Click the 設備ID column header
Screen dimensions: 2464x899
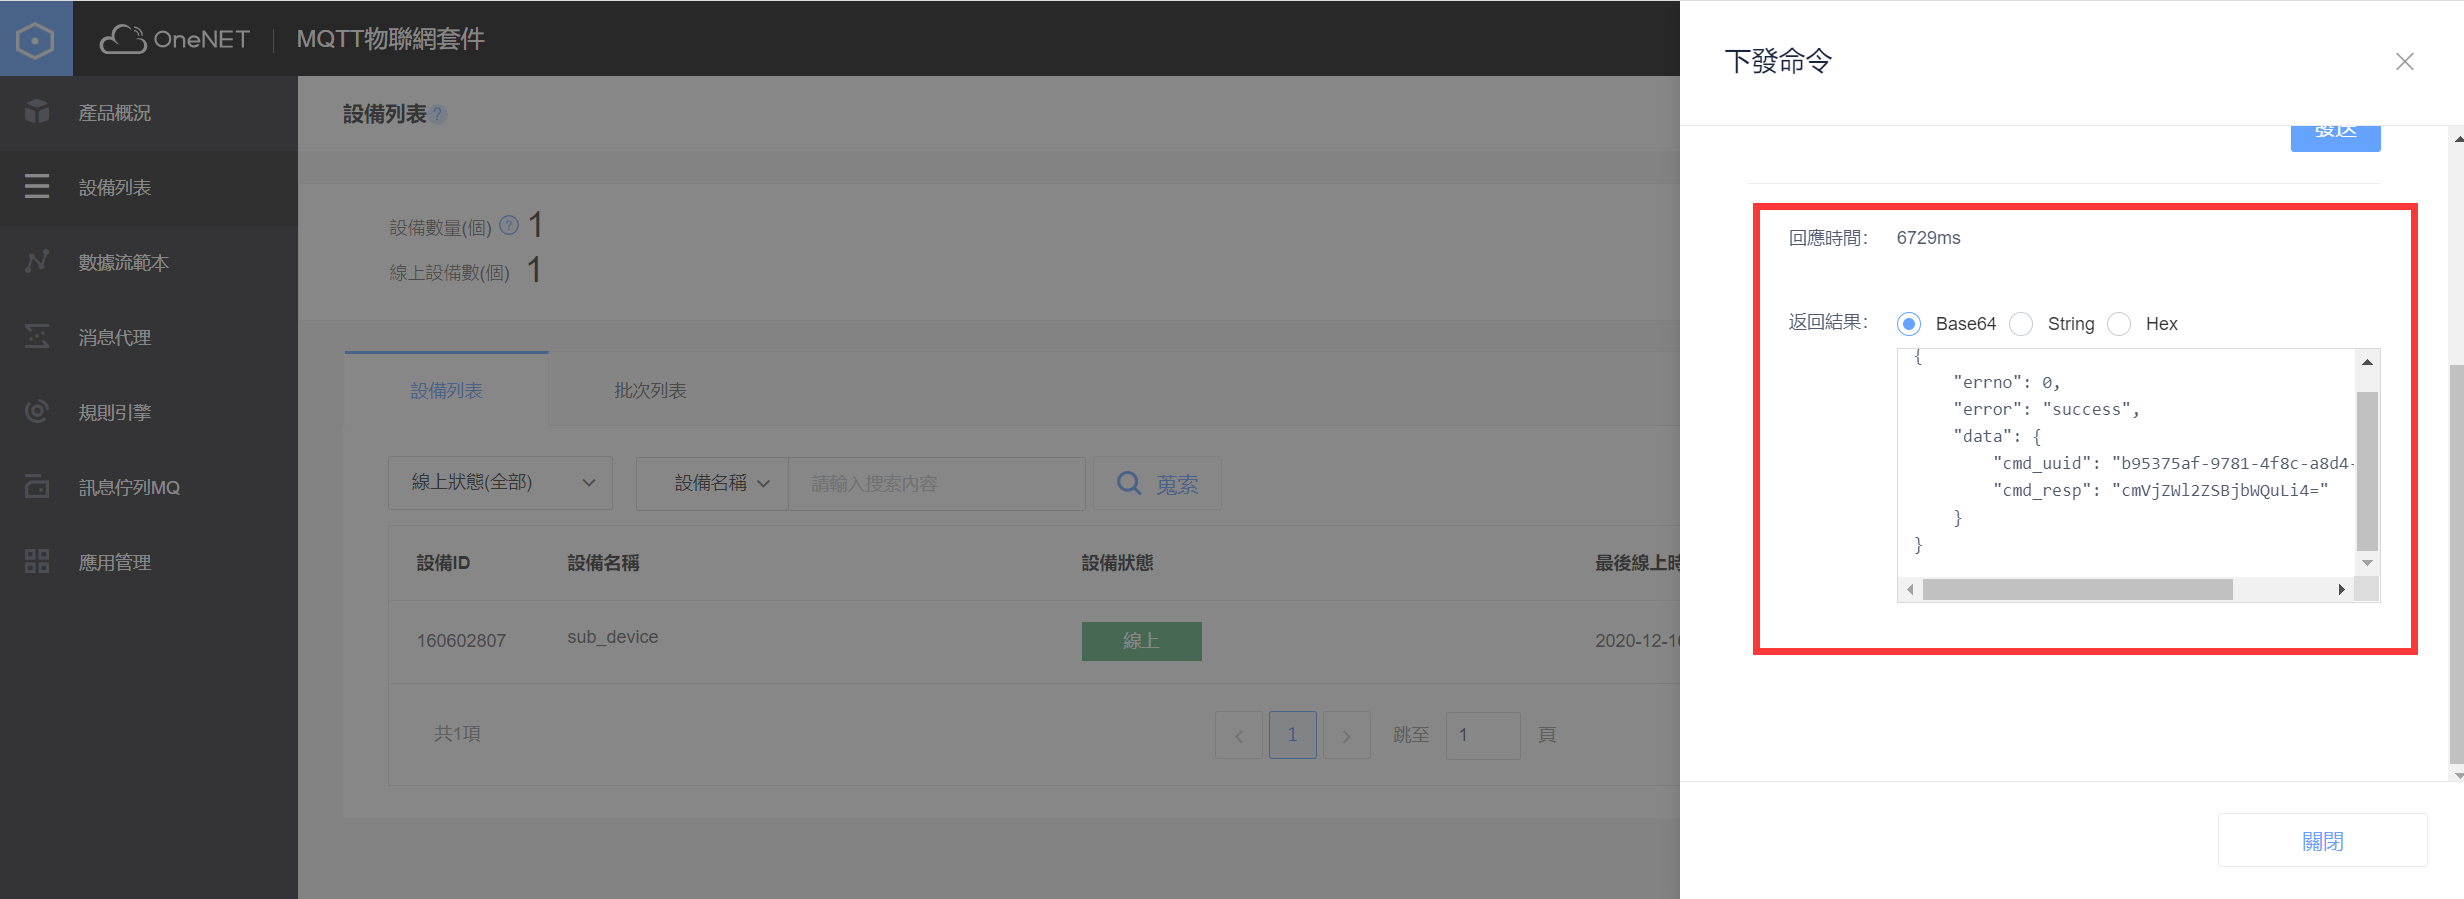click(443, 563)
